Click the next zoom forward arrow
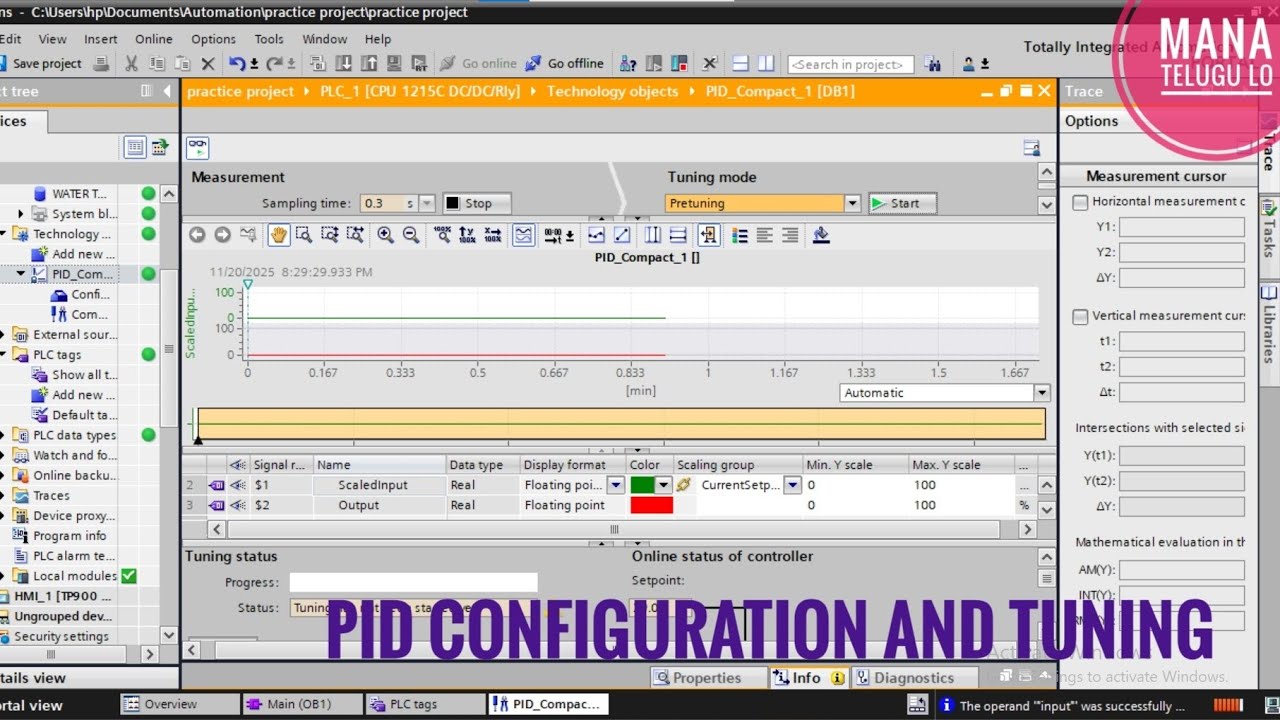The height and width of the screenshot is (720, 1280). point(222,235)
